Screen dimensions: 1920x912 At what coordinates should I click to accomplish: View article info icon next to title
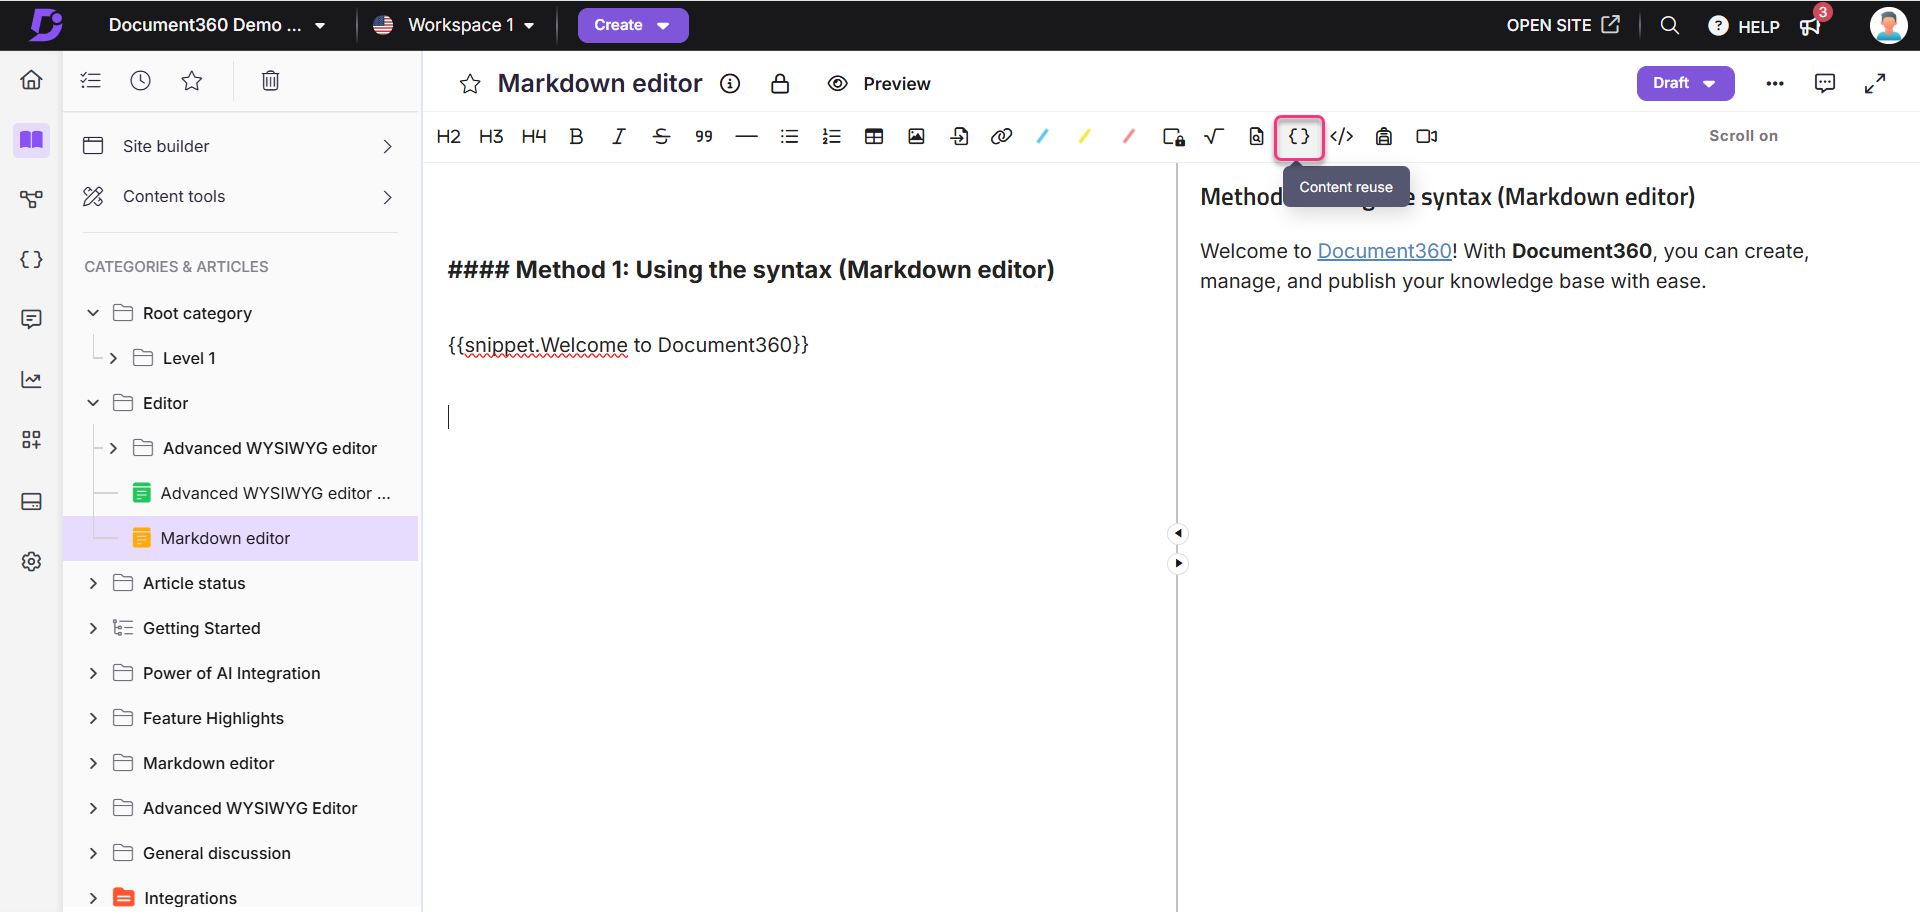click(730, 84)
